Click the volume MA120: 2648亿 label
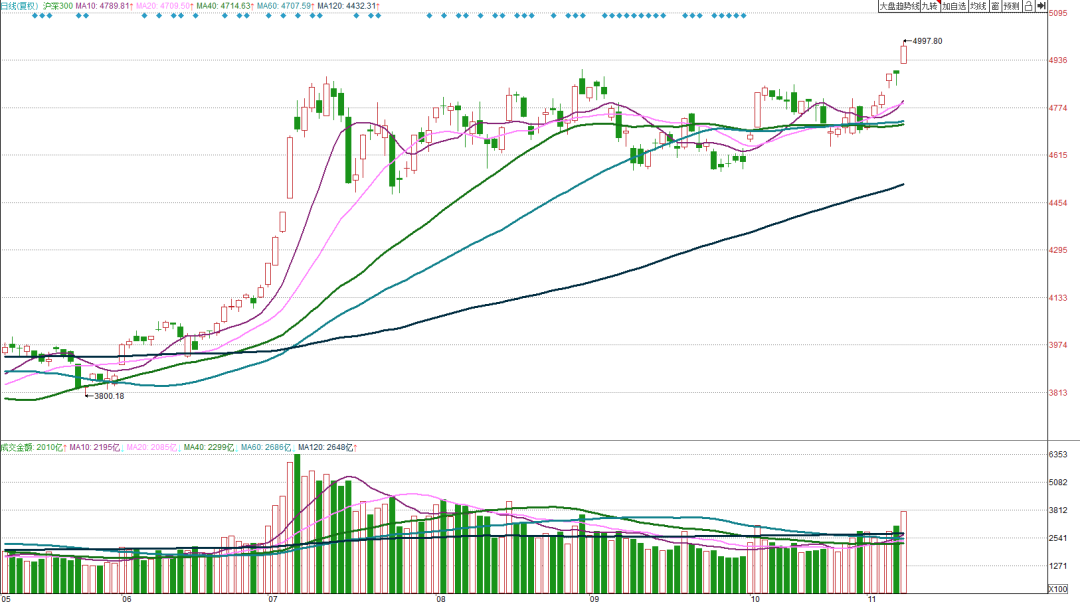The image size is (1080, 604). (328, 448)
